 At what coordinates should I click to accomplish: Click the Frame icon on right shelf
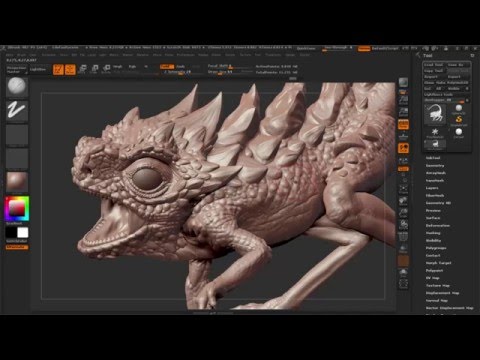pos(403,189)
